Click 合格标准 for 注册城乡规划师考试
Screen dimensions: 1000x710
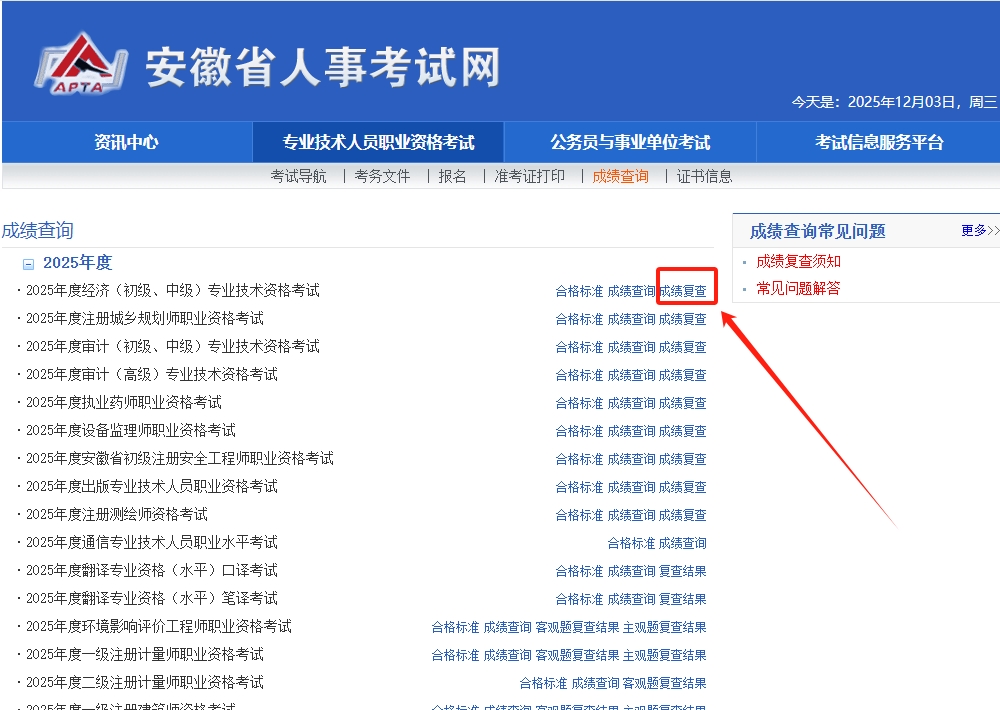(x=579, y=319)
